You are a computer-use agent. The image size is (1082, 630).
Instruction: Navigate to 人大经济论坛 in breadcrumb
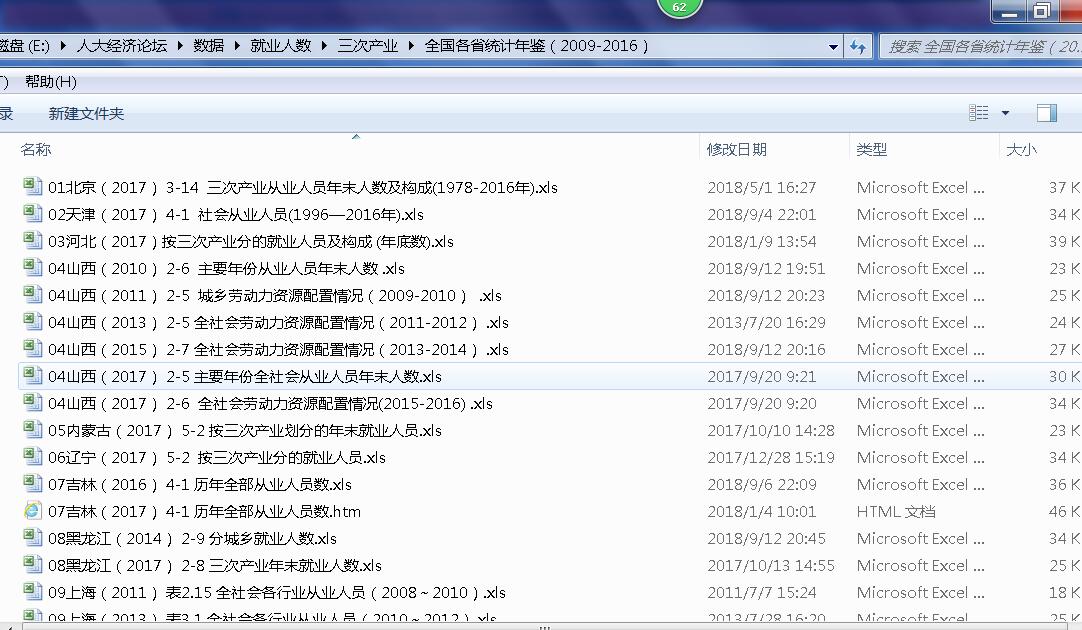tap(122, 46)
